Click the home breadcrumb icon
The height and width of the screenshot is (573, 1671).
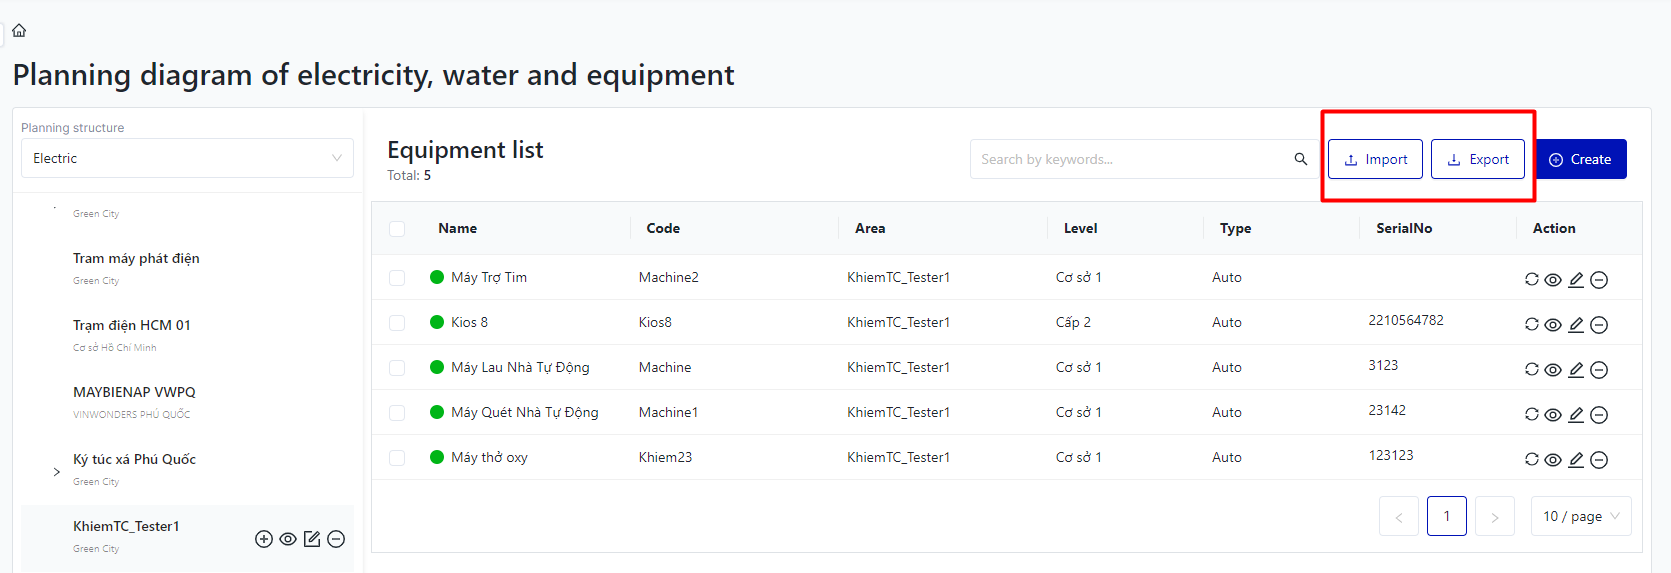point(19,30)
